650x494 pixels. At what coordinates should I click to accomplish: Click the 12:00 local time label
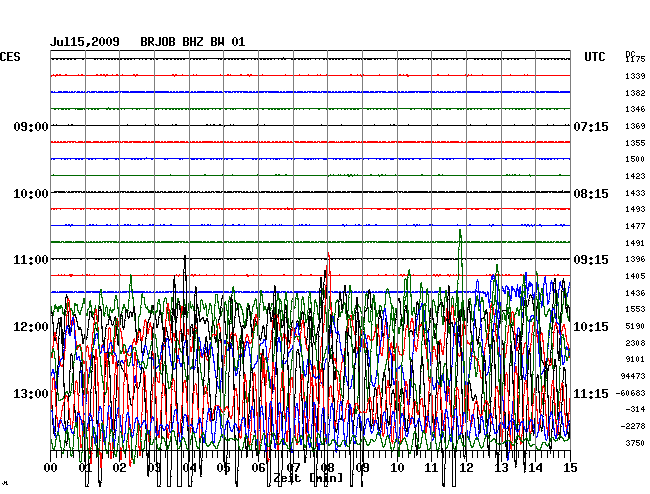tap(31, 327)
